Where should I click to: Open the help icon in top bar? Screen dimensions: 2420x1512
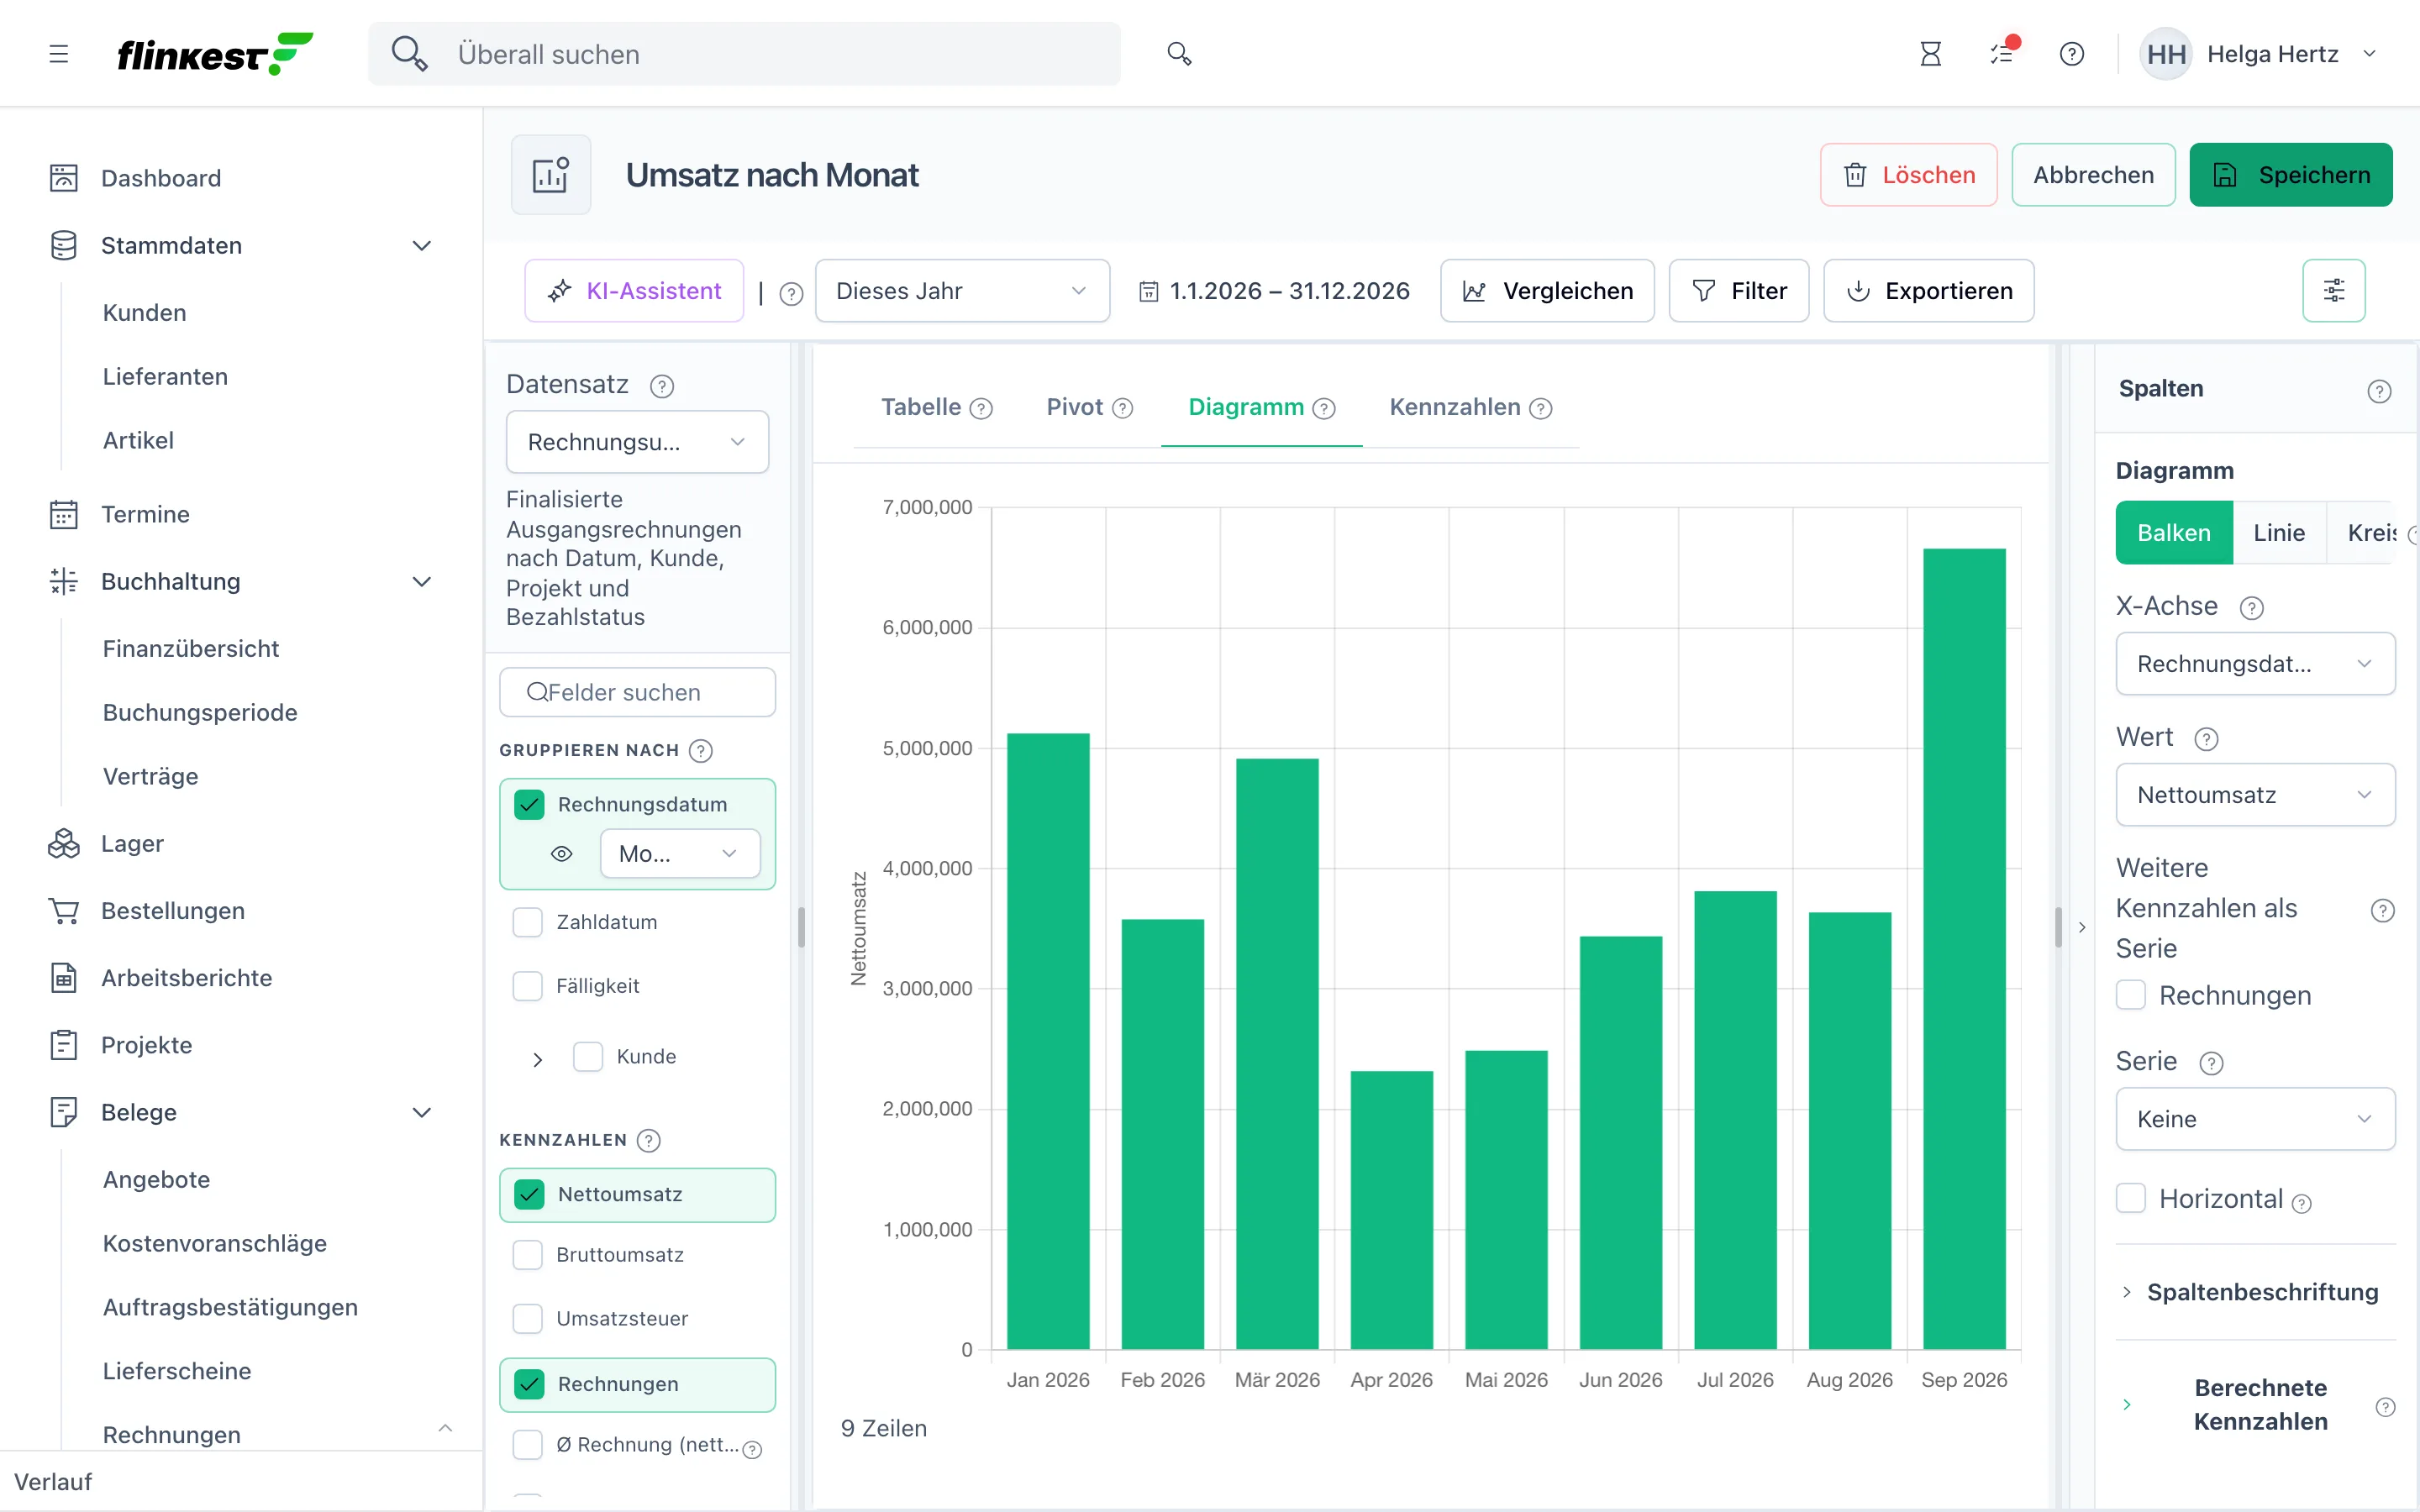[x=2072, y=54]
